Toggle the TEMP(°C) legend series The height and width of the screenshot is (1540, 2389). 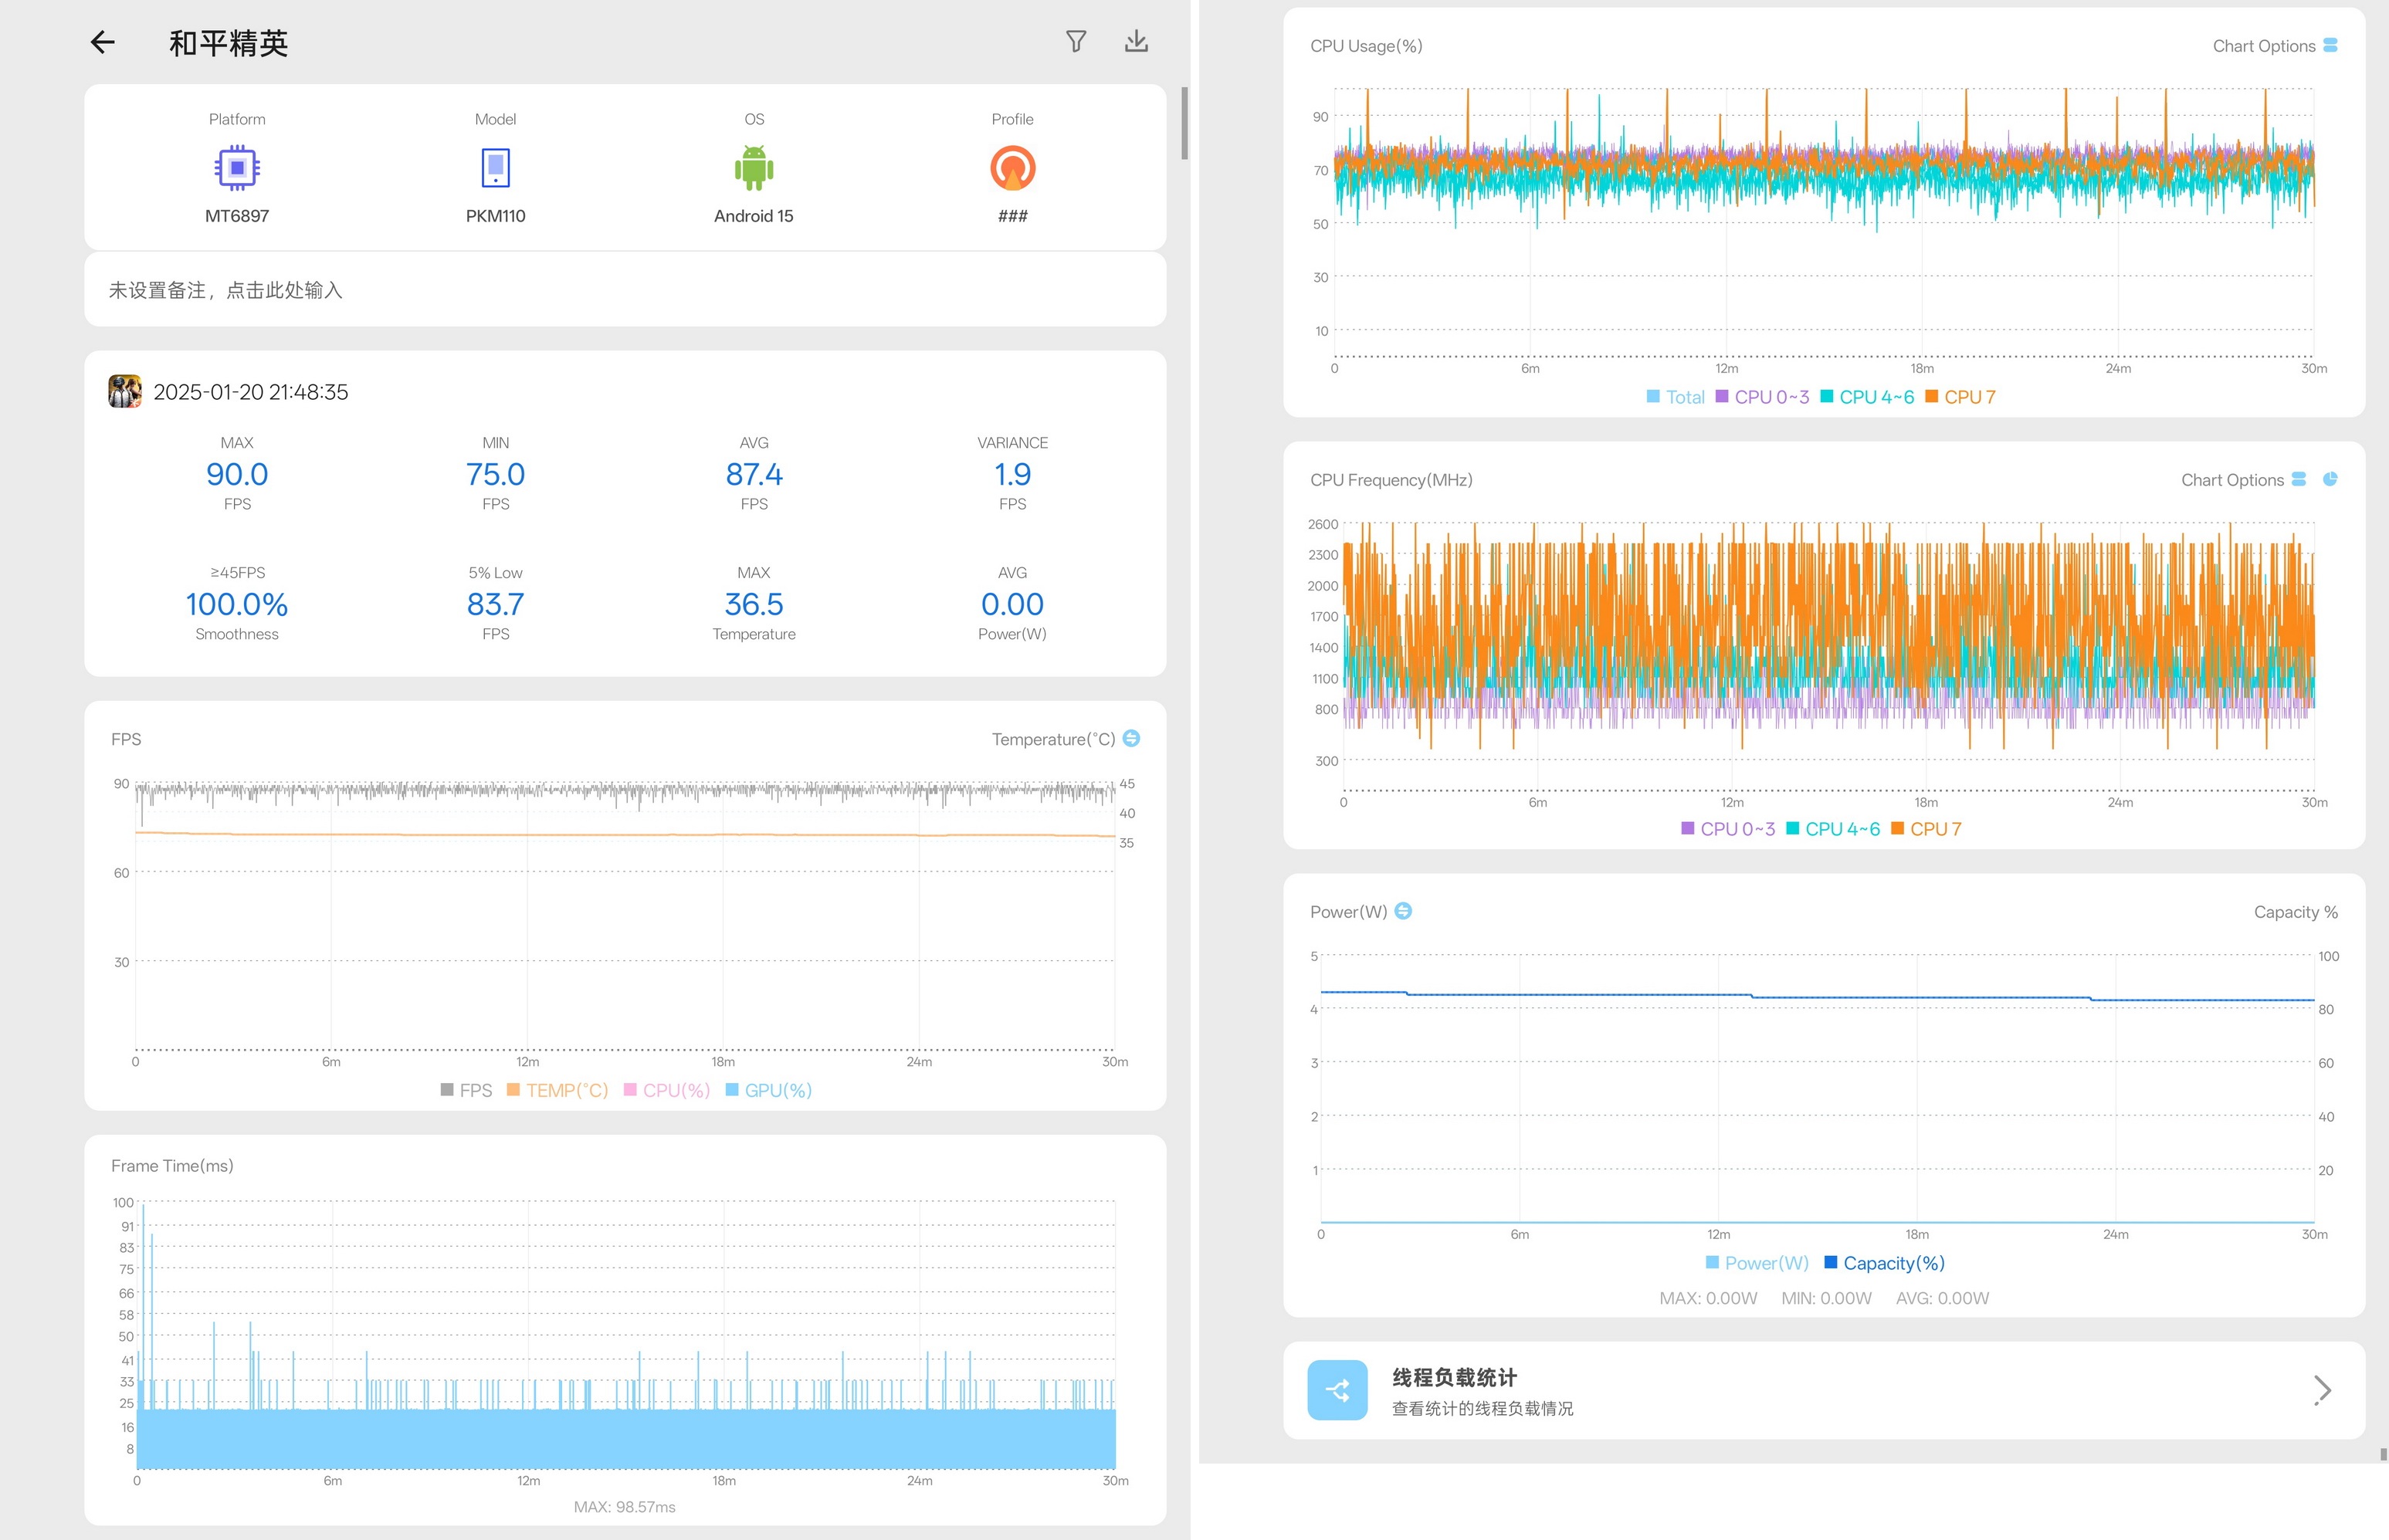pyautogui.click(x=557, y=1090)
